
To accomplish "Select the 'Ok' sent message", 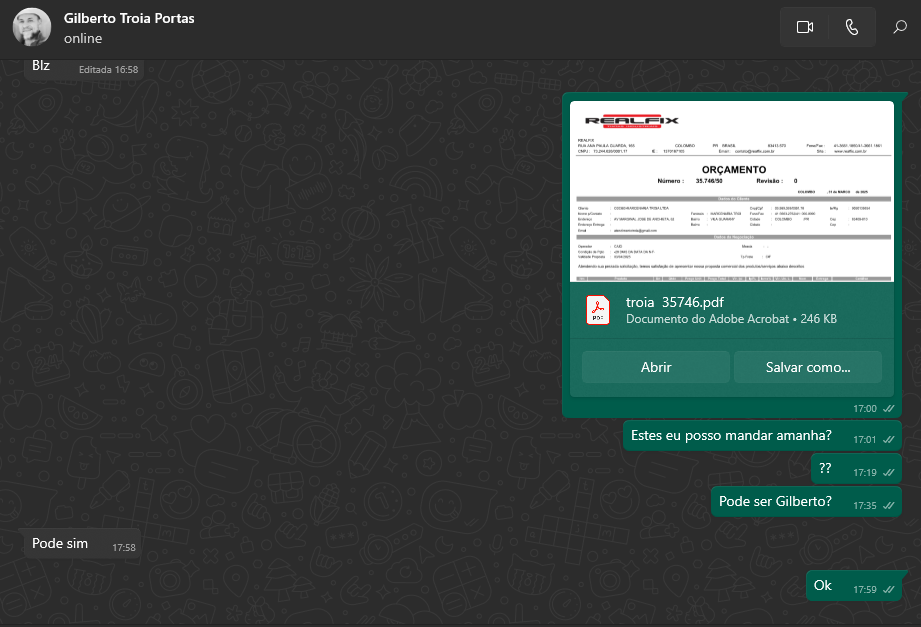I will click(x=823, y=586).
